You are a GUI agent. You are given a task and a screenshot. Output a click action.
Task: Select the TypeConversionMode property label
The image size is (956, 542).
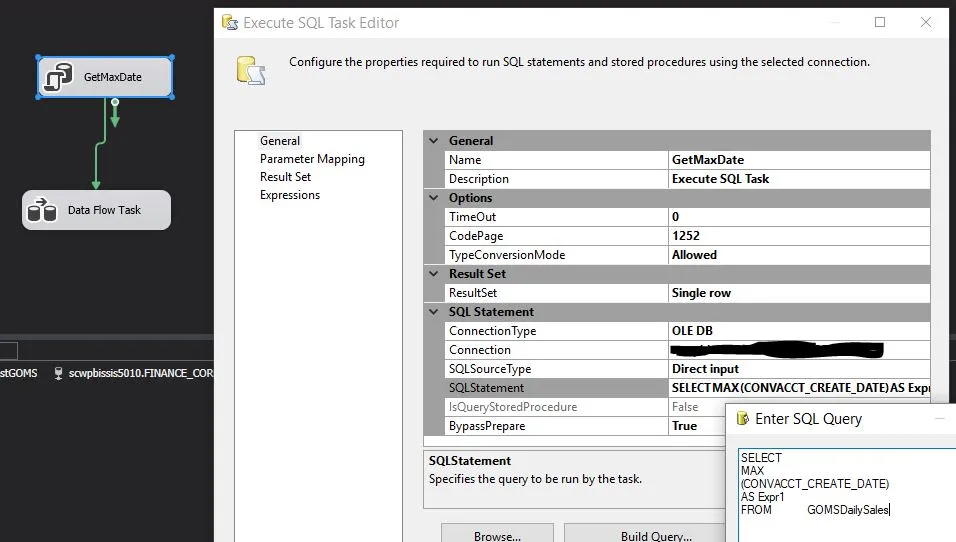(x=507, y=255)
